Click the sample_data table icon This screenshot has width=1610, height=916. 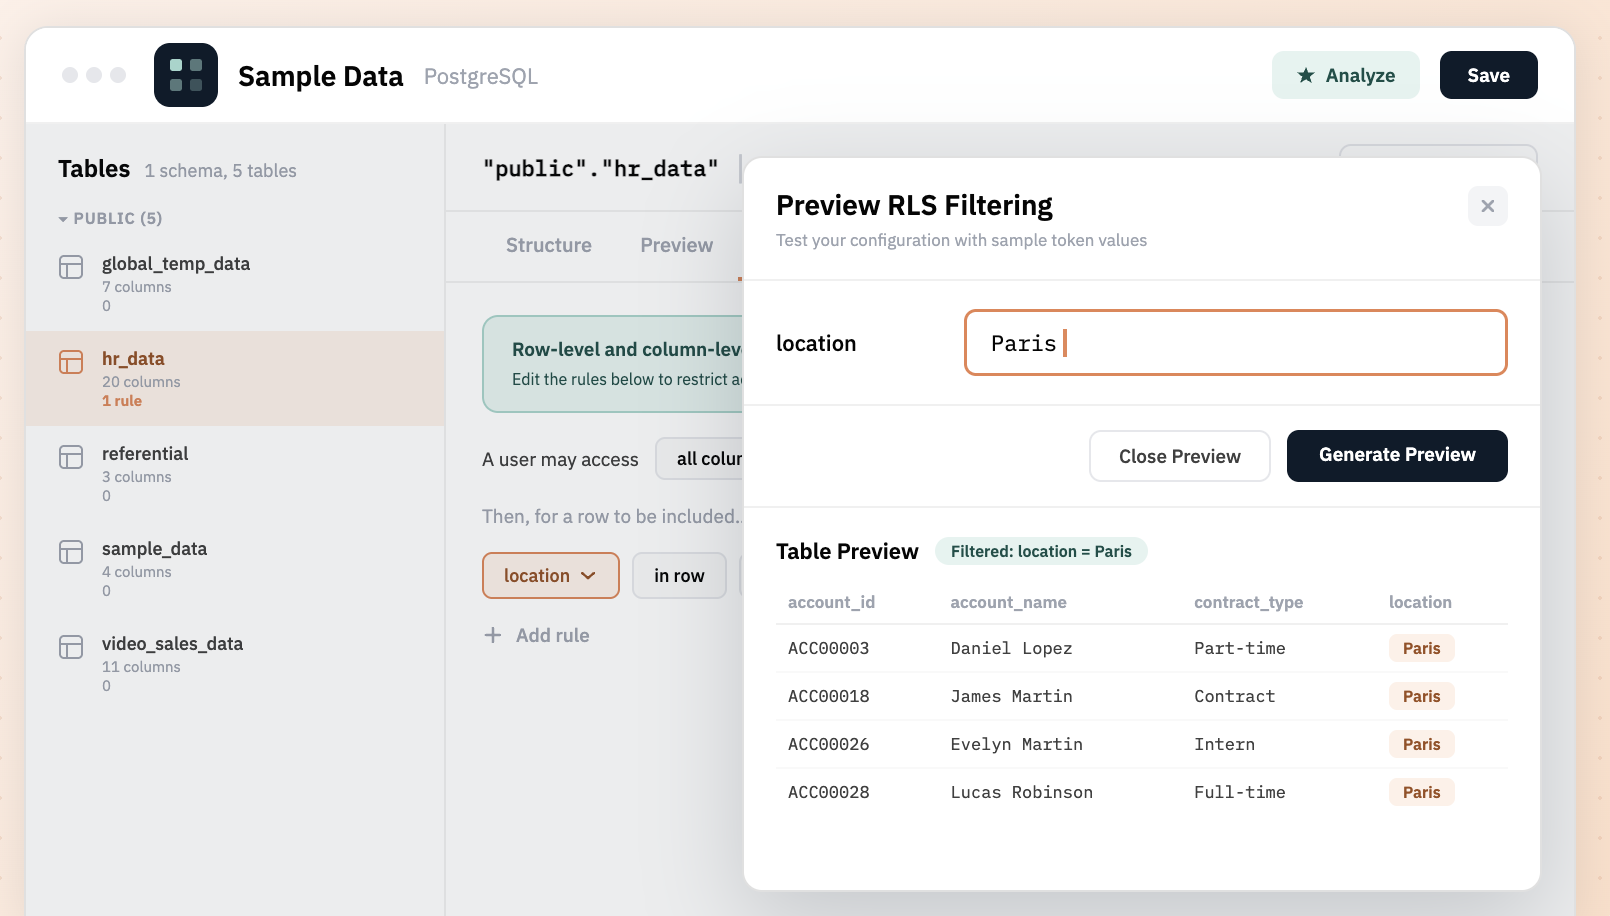coord(71,552)
